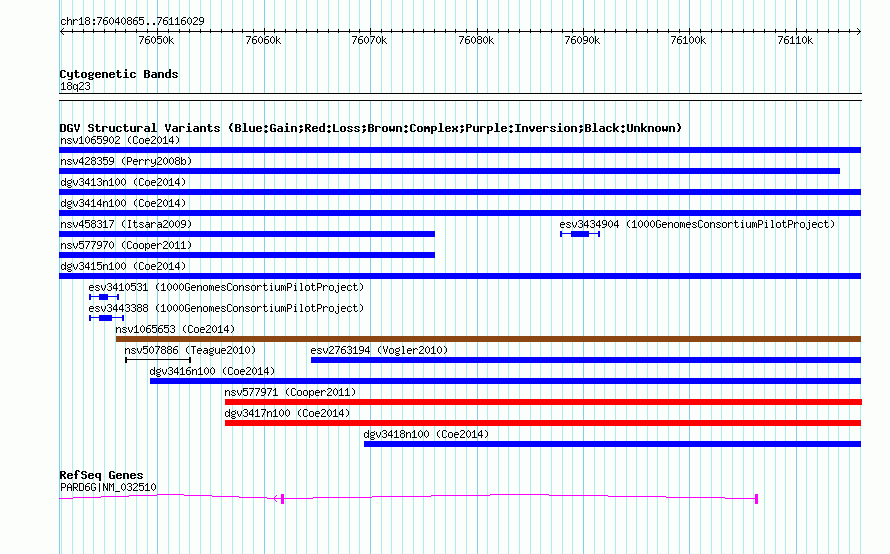Select the 18q23 cytogenetic band label
The image size is (890, 554).
click(75, 86)
